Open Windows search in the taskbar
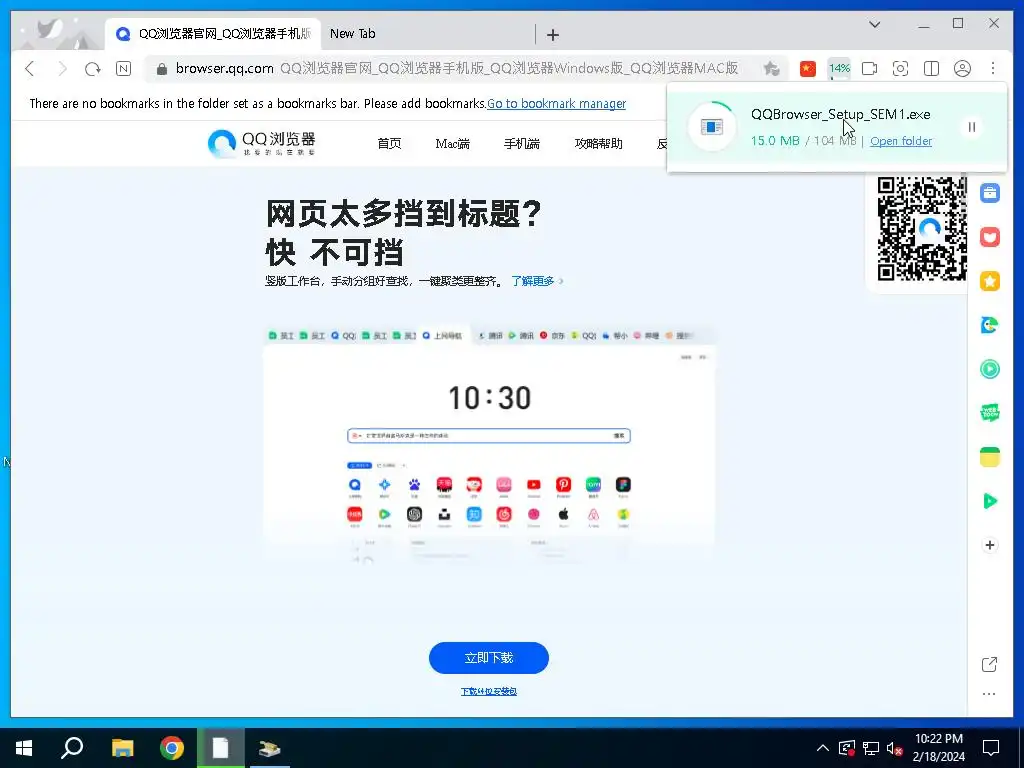Image resolution: width=1024 pixels, height=768 pixels. coord(72,748)
